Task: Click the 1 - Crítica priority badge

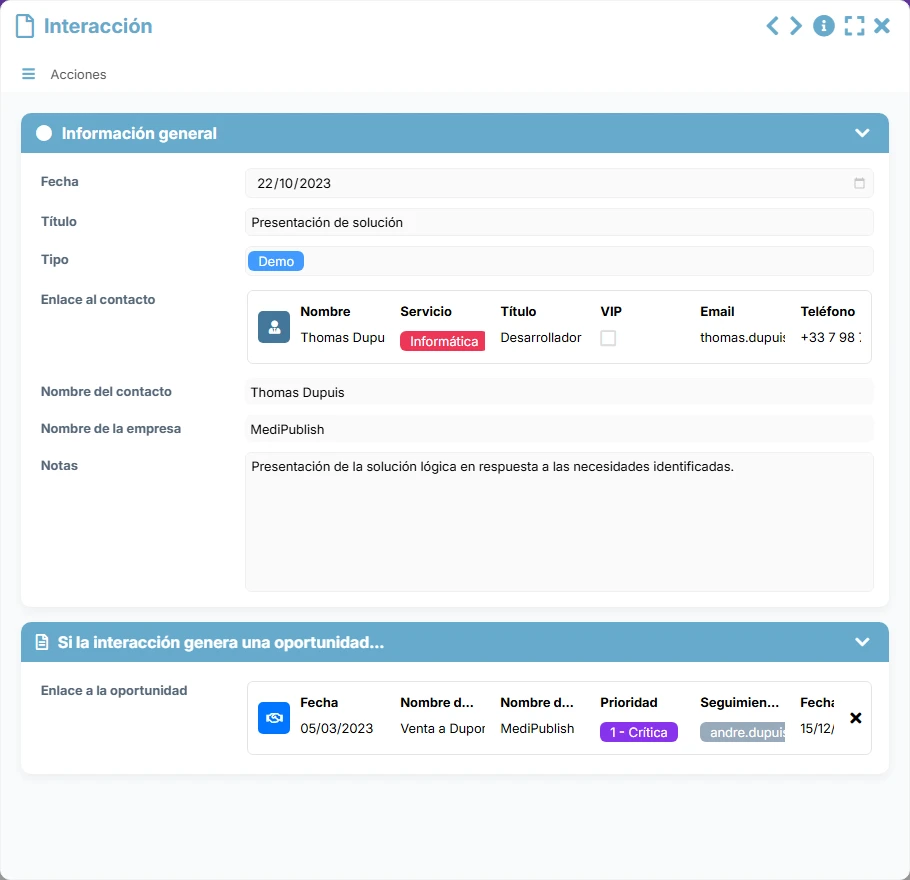Action: 638,732
